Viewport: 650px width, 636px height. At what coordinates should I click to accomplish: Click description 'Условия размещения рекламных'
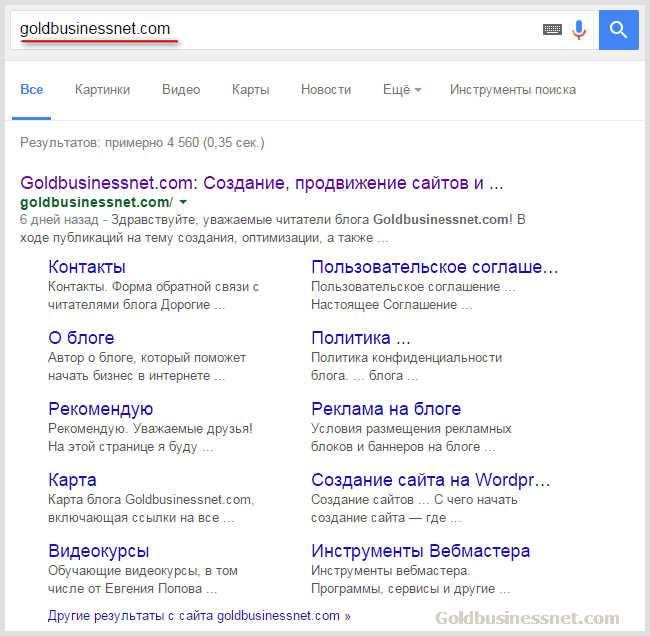click(411, 428)
